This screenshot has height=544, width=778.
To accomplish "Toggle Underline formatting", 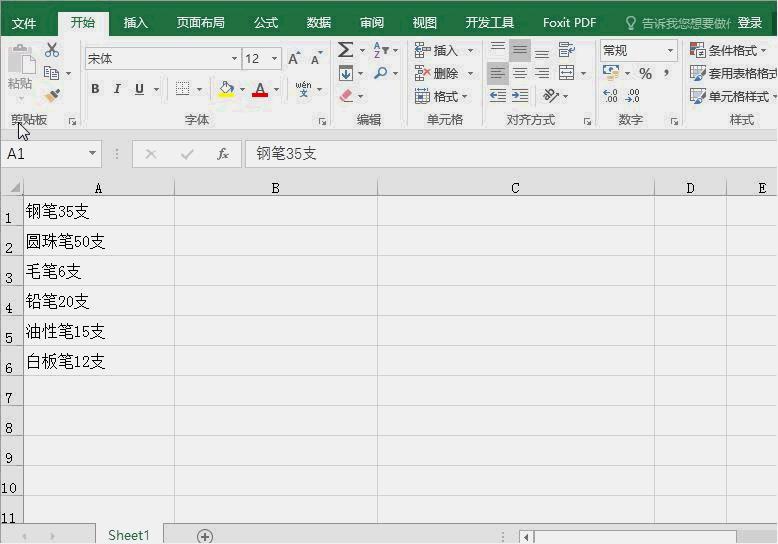I will 139,89.
